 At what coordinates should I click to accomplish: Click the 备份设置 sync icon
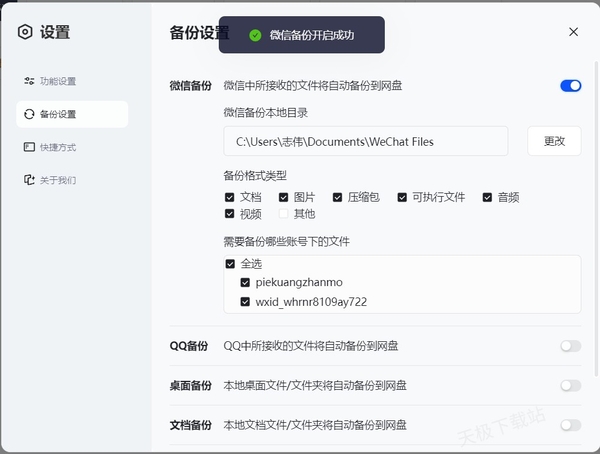click(29, 114)
